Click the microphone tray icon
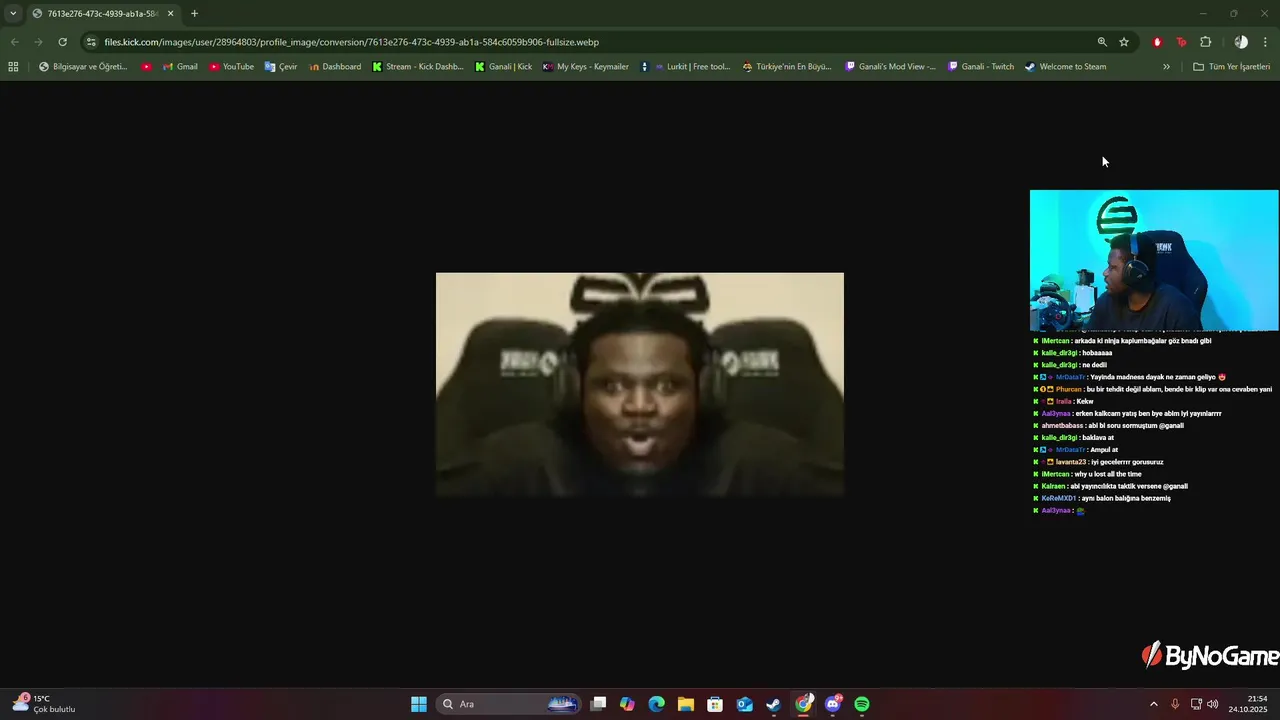 pos(1175,704)
